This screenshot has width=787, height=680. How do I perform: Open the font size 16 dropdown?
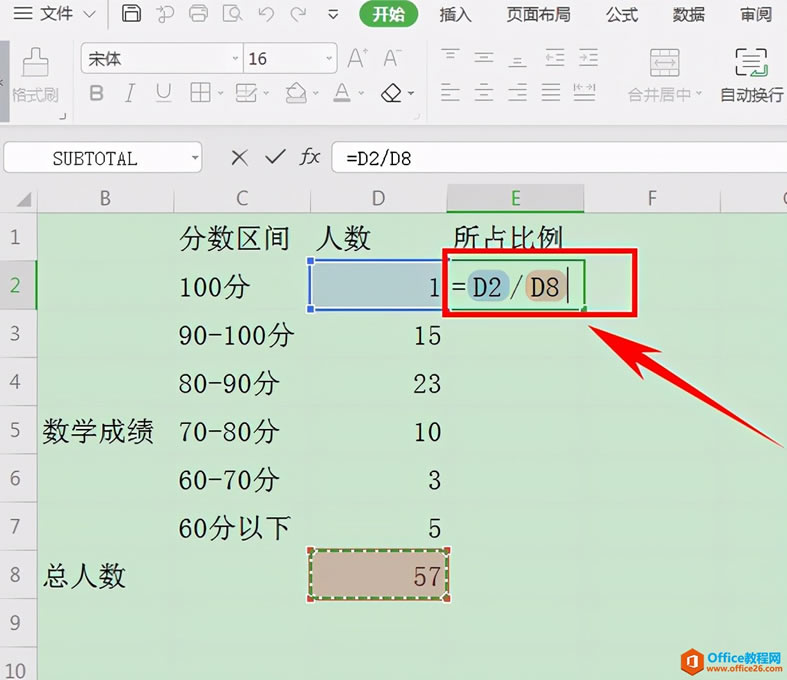click(329, 58)
